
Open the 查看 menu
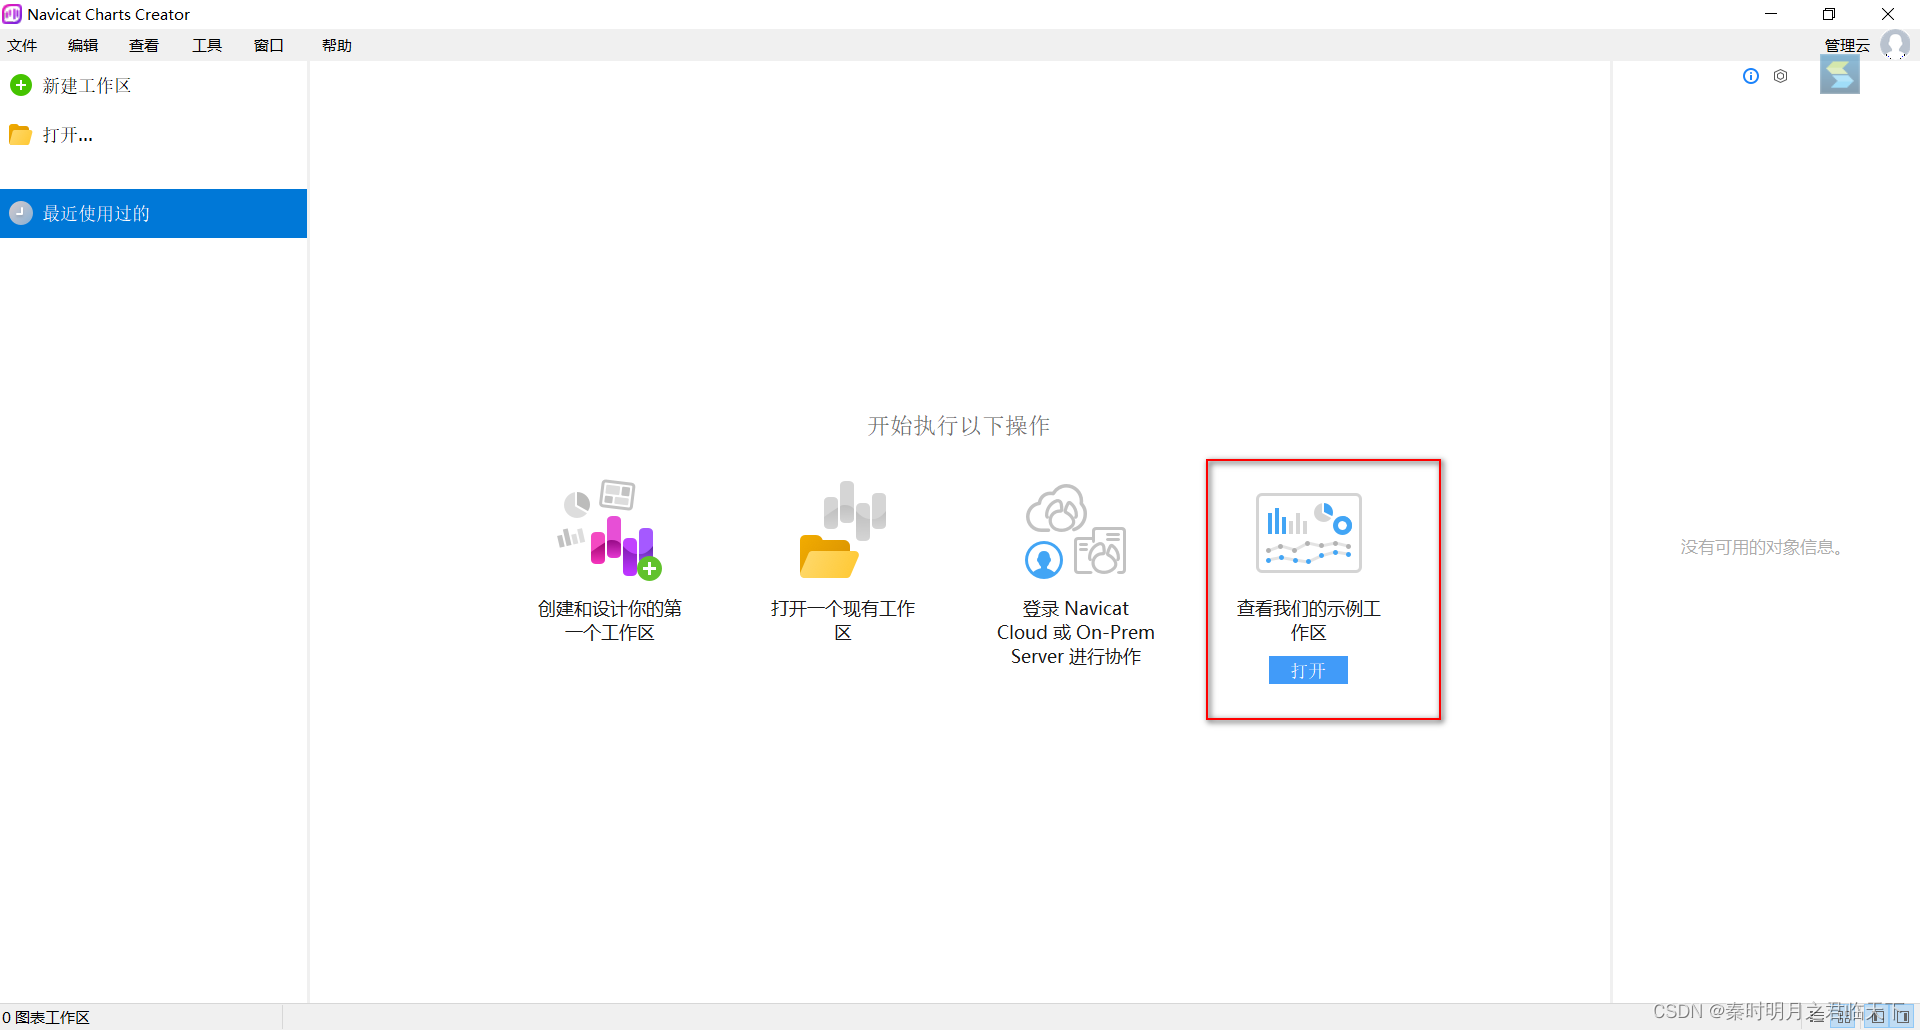[144, 45]
